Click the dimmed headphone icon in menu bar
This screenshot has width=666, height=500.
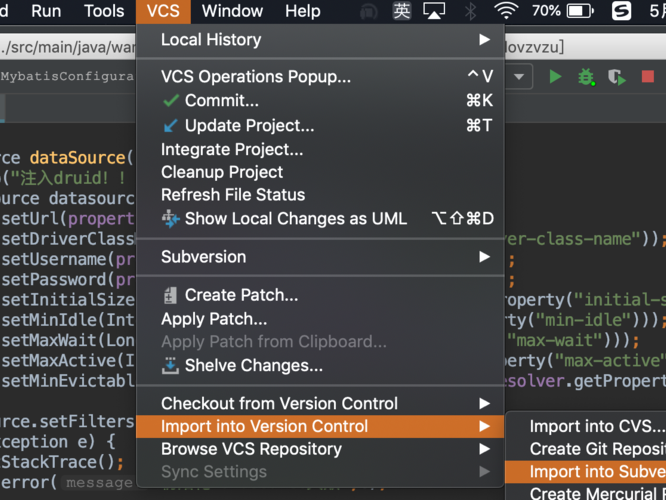click(368, 12)
